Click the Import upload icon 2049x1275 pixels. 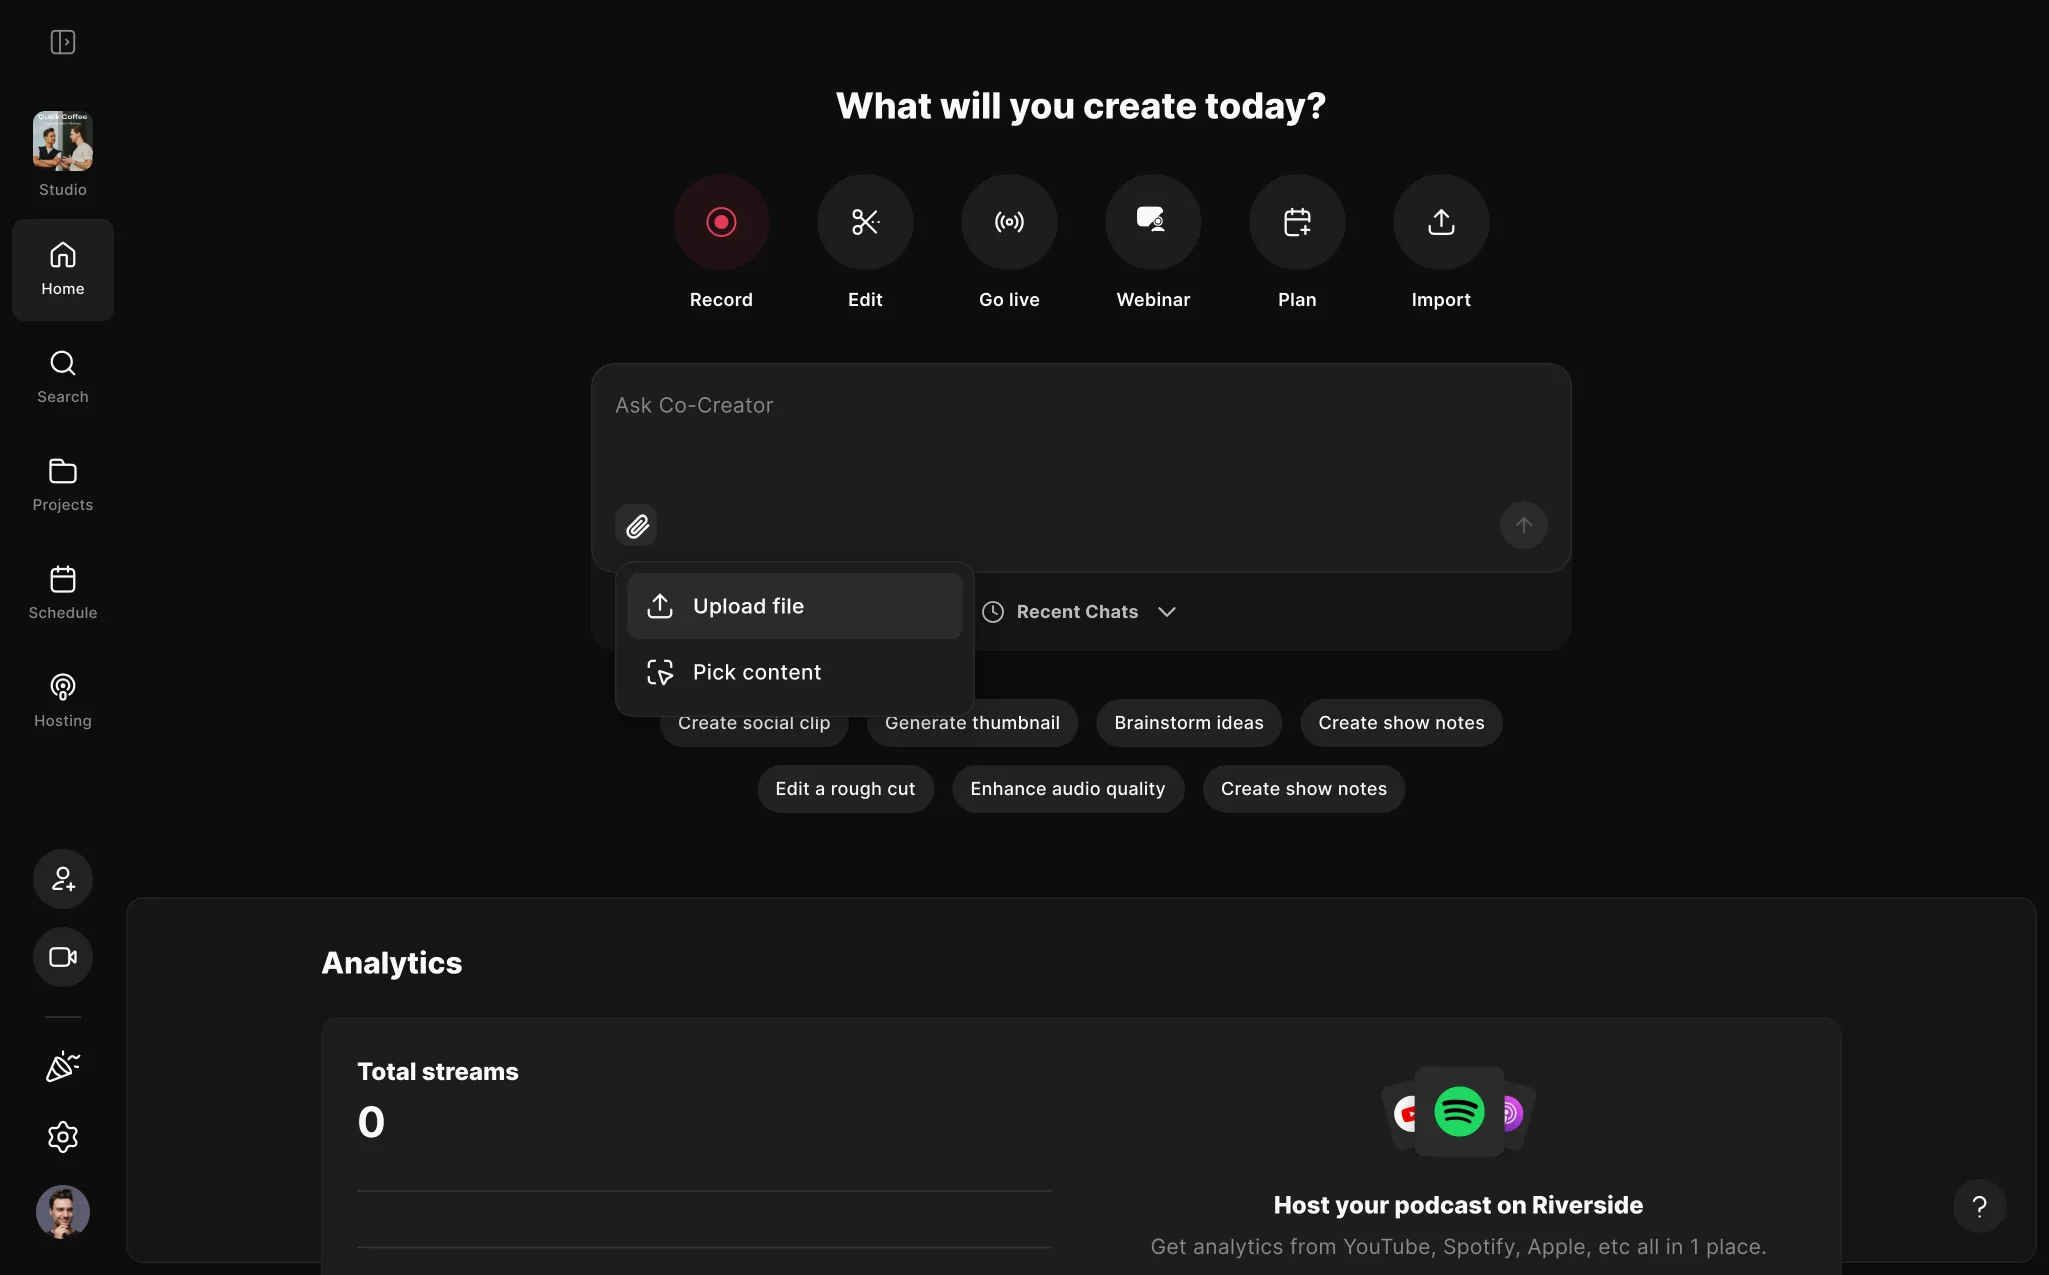[x=1441, y=222]
